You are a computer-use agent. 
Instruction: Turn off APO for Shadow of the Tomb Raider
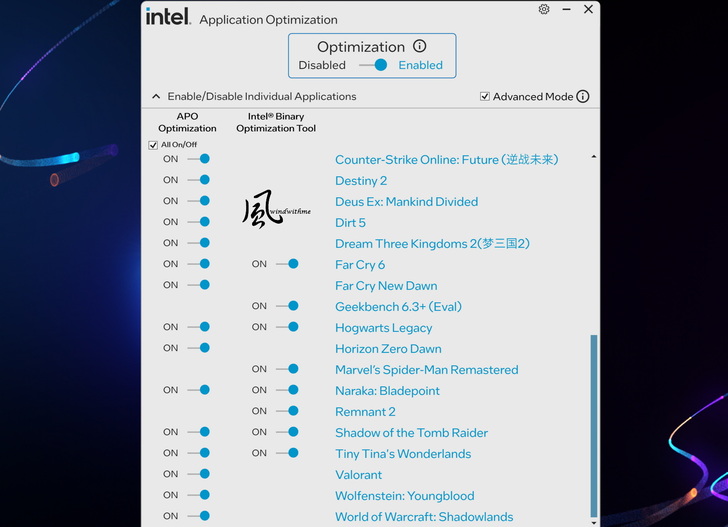198,432
